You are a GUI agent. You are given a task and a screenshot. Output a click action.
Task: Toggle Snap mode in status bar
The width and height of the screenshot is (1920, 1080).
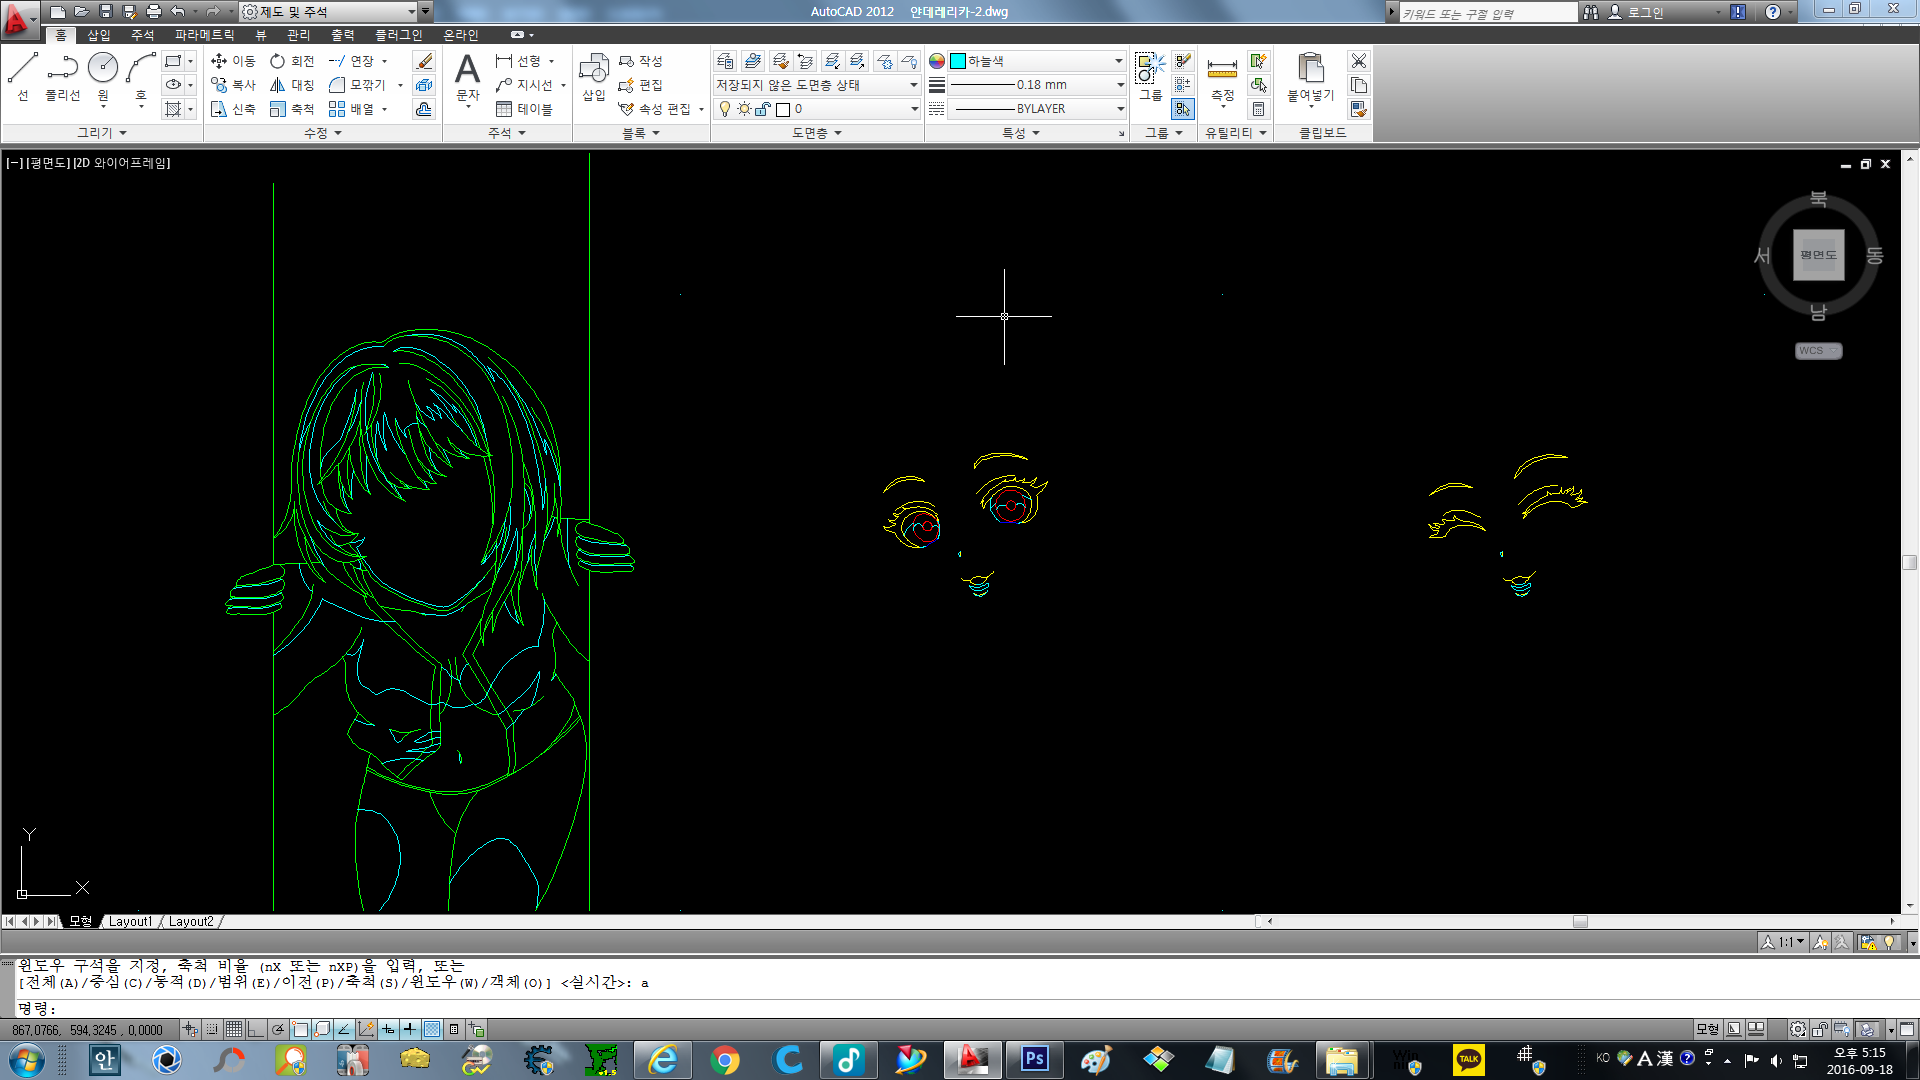[212, 1029]
